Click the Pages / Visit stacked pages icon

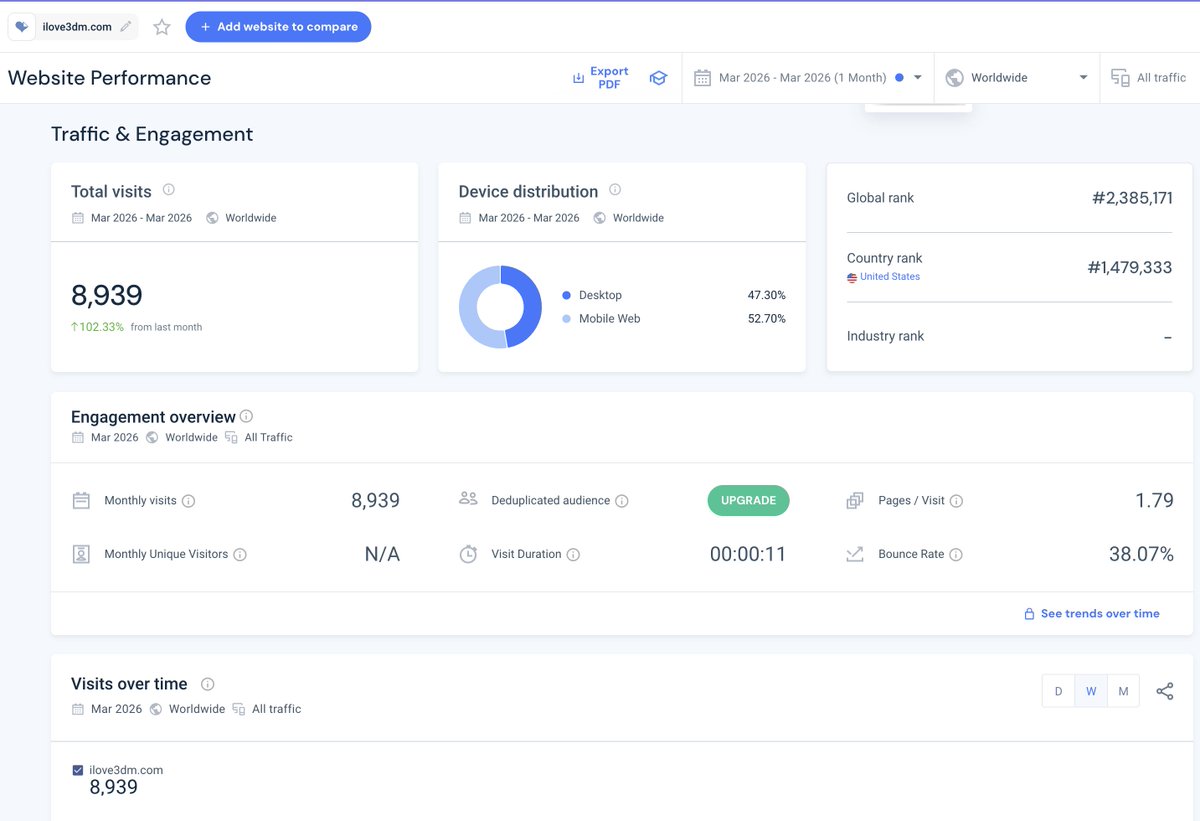click(855, 501)
